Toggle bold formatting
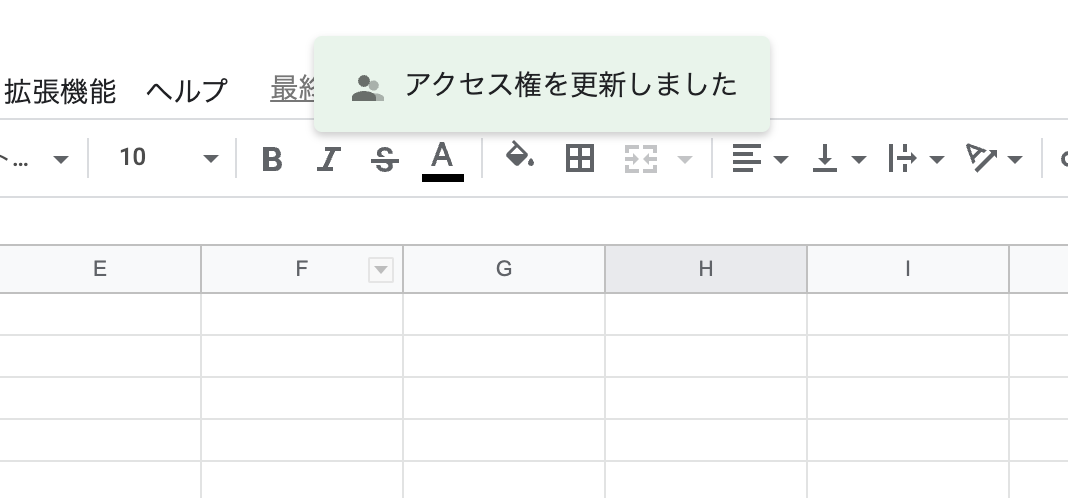The width and height of the screenshot is (1068, 498). tap(272, 159)
